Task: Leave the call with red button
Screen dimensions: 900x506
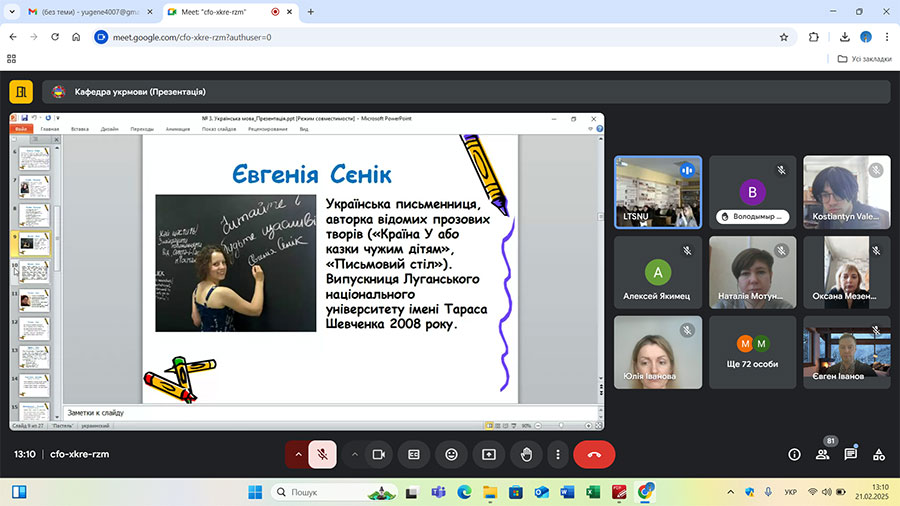Action: click(594, 454)
